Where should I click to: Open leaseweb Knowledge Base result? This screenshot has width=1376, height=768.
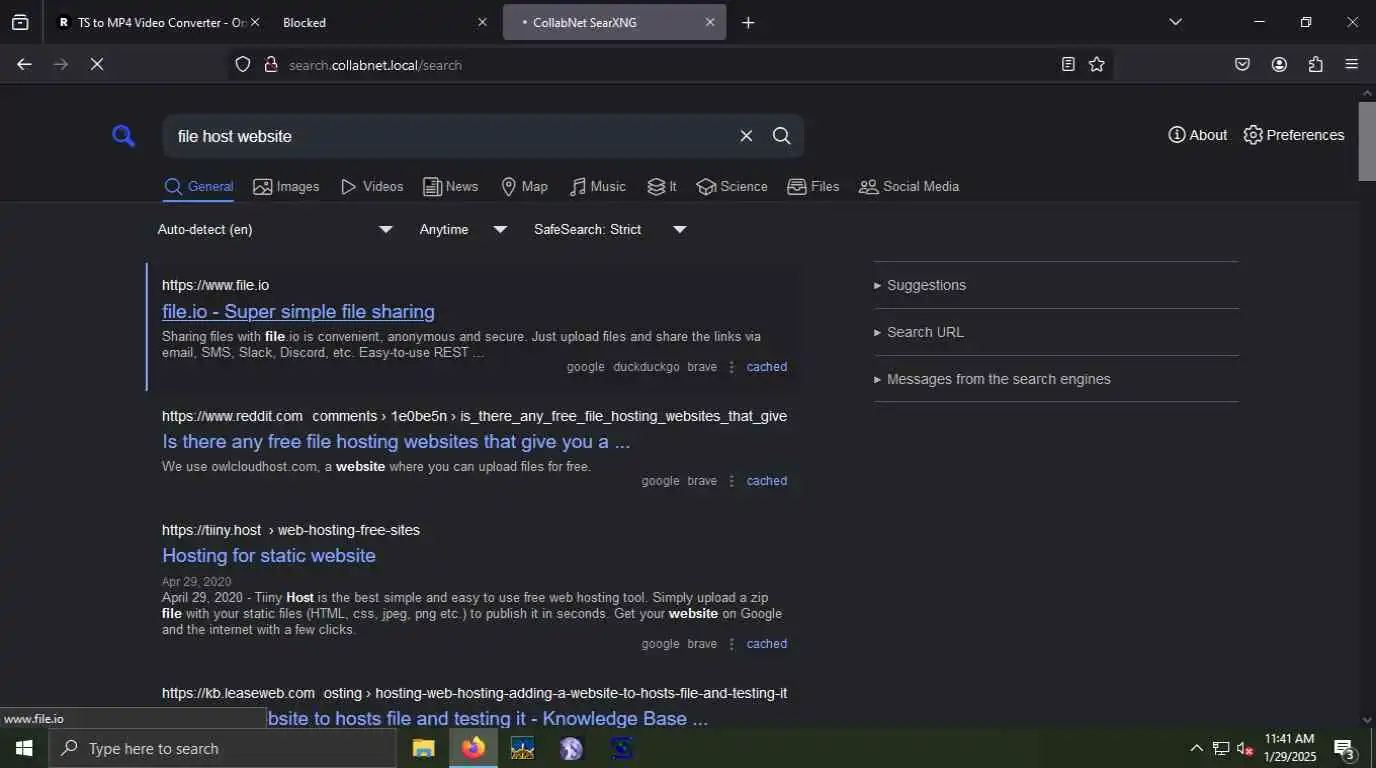[x=488, y=719]
